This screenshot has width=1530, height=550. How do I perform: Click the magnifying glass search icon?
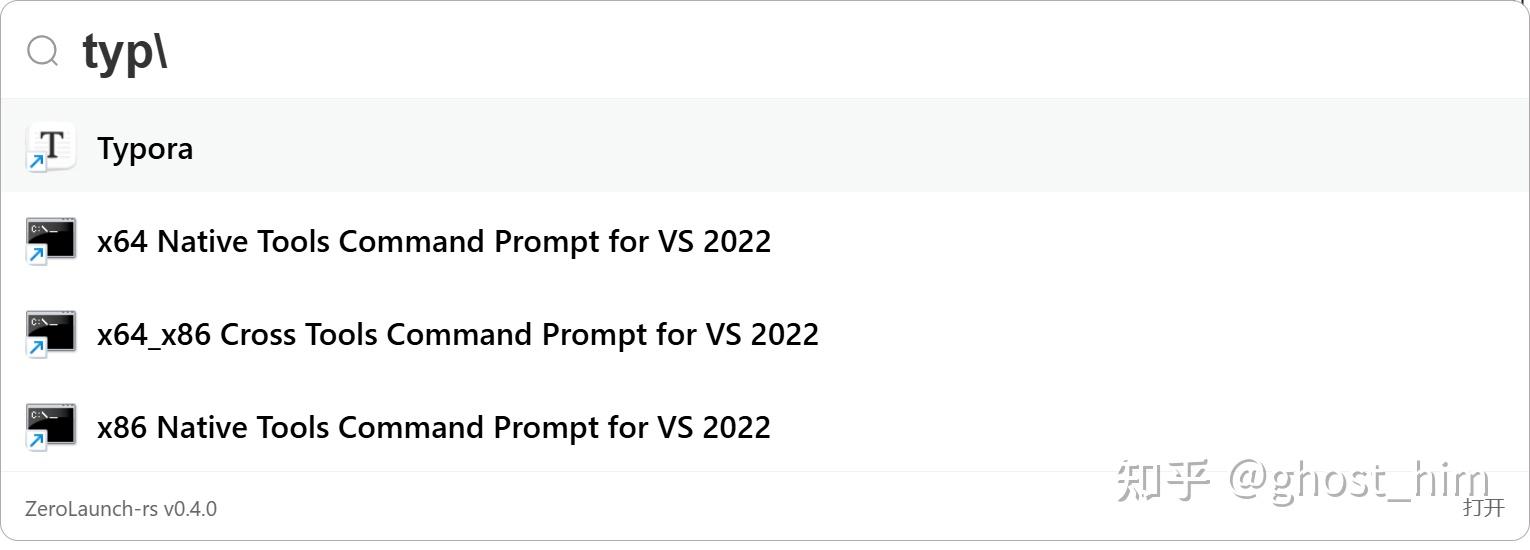coord(42,51)
